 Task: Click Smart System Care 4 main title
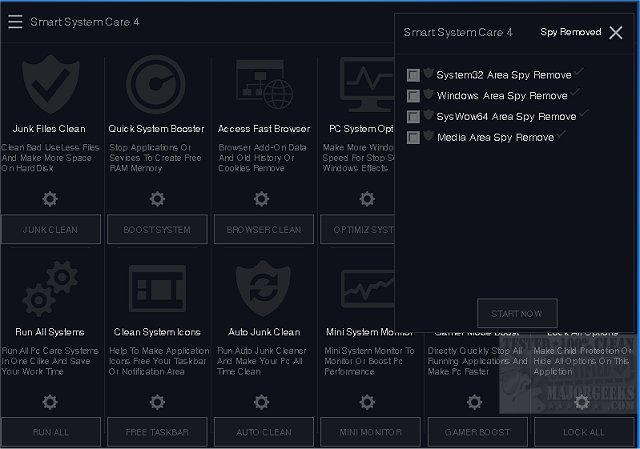(x=85, y=22)
